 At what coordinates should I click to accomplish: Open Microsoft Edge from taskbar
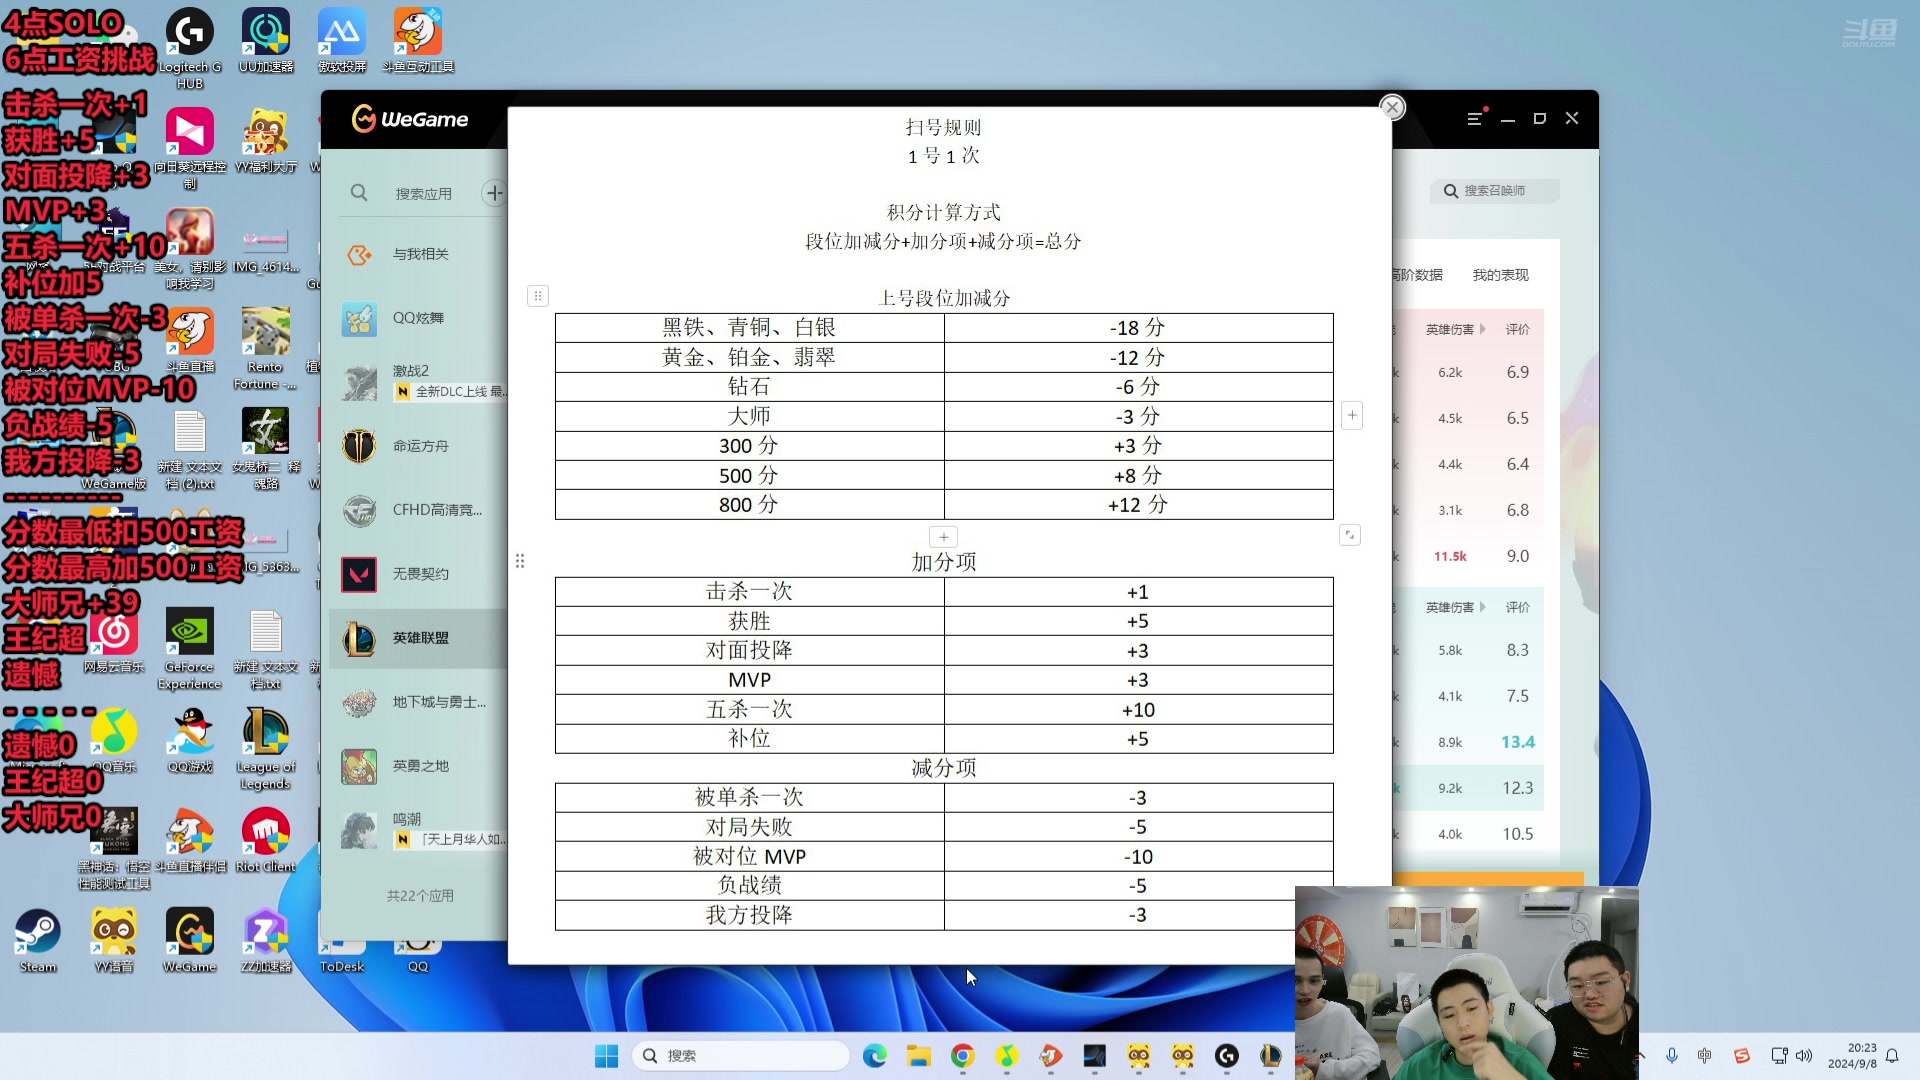tap(875, 1056)
